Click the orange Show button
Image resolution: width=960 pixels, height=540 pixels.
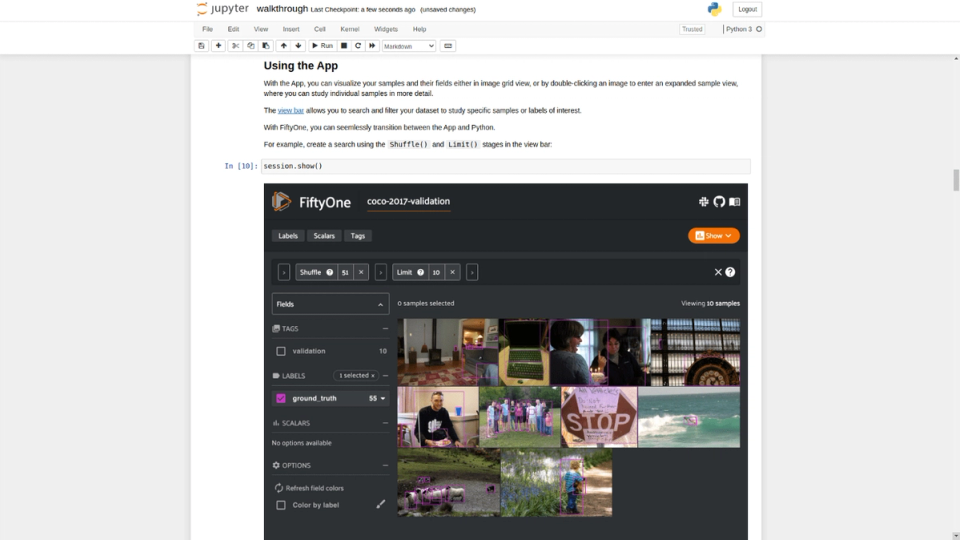tap(713, 236)
